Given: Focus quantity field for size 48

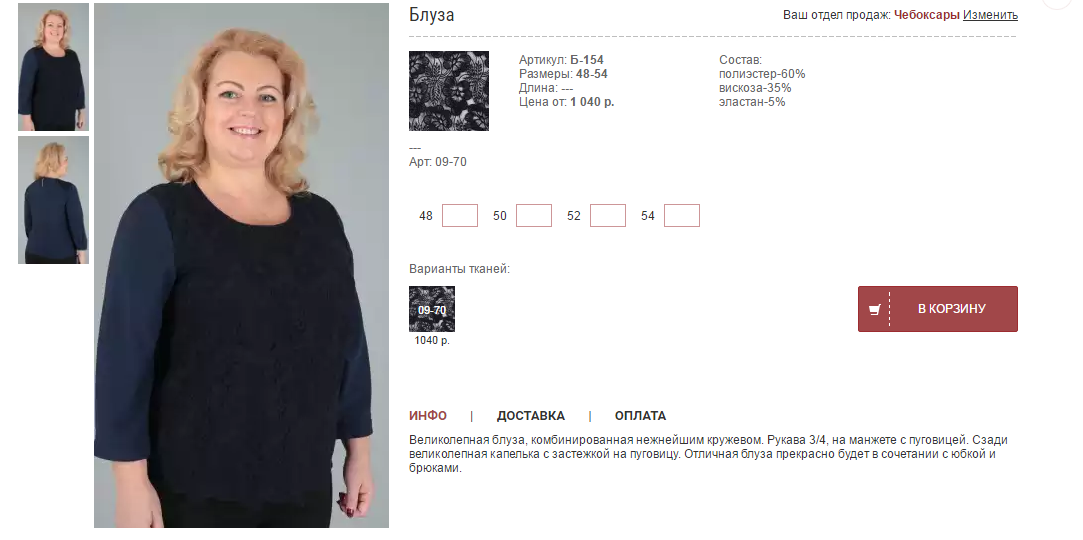Looking at the screenshot, I should point(459,215).
